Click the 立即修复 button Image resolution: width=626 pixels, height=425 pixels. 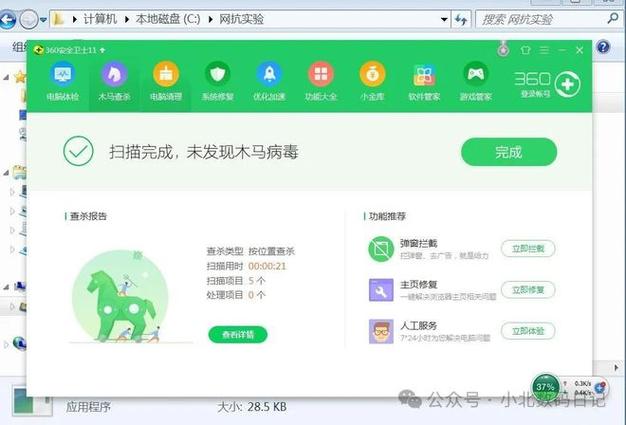coord(528,290)
